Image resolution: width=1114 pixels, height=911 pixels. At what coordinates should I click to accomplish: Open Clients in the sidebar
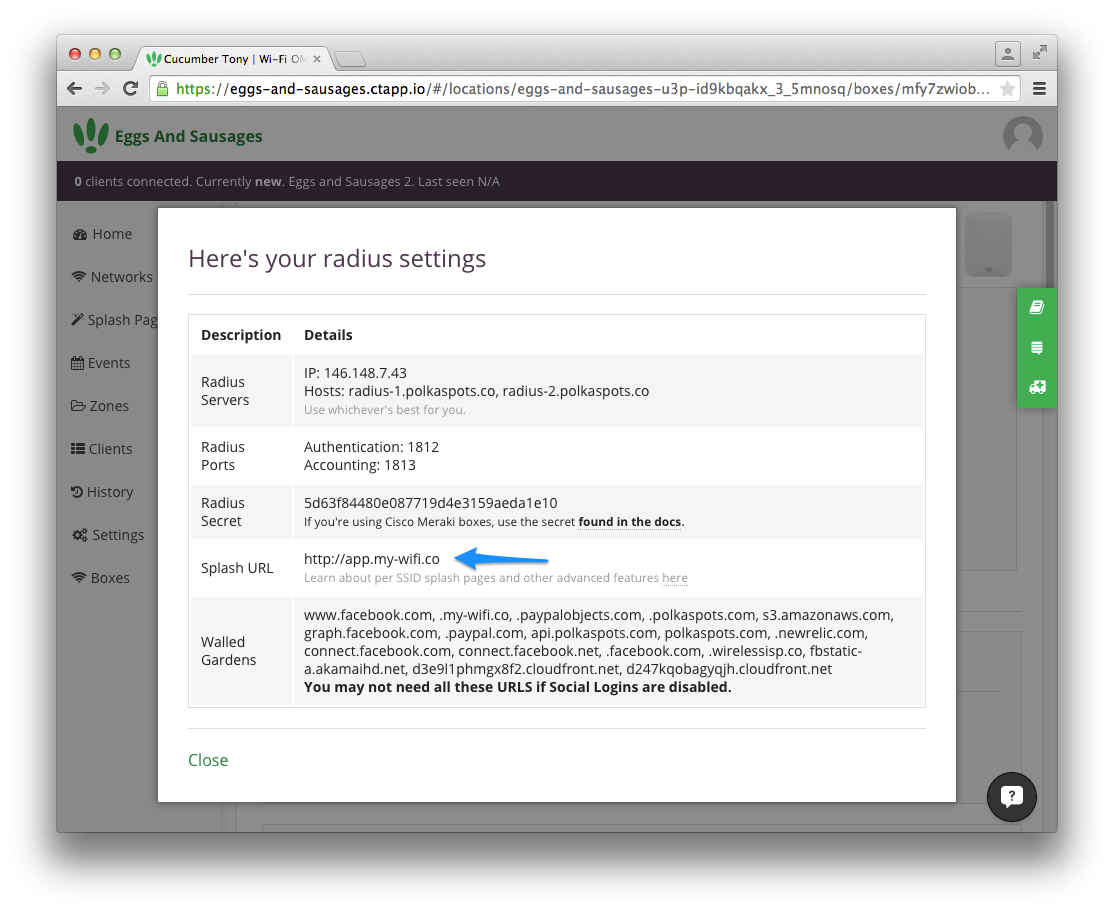(x=102, y=449)
